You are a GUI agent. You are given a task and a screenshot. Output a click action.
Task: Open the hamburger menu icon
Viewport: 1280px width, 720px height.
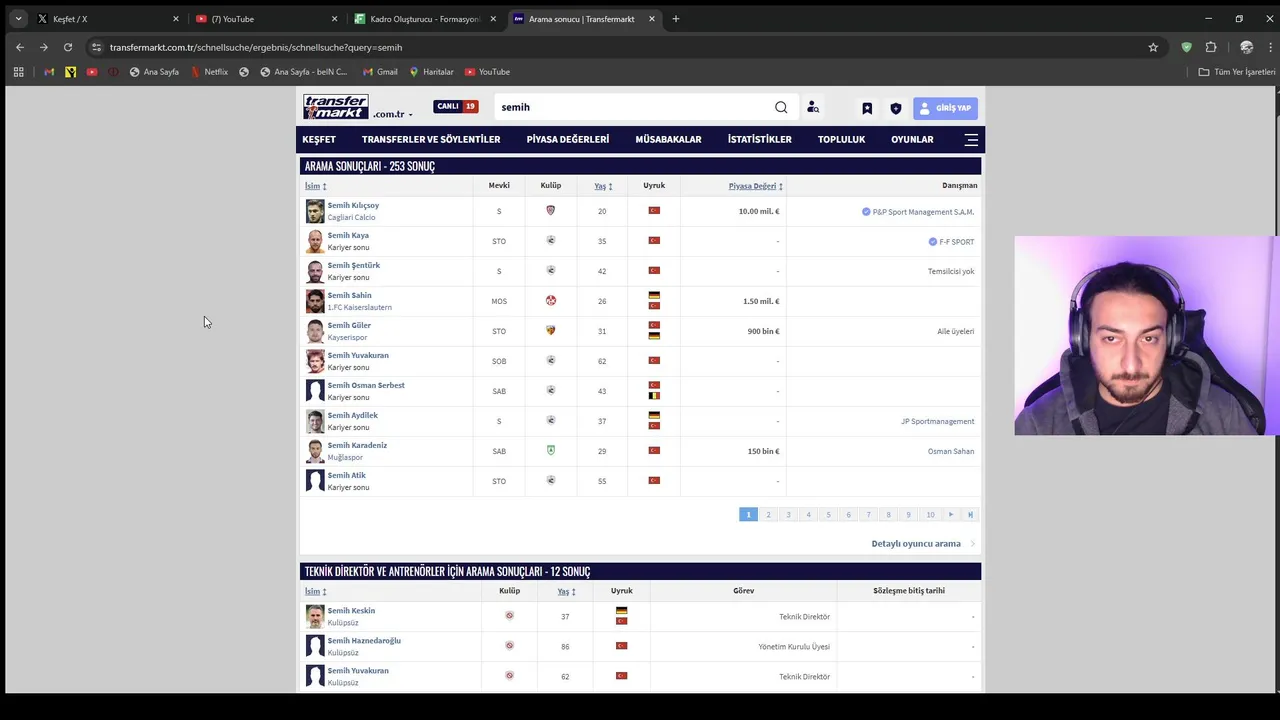click(x=971, y=140)
